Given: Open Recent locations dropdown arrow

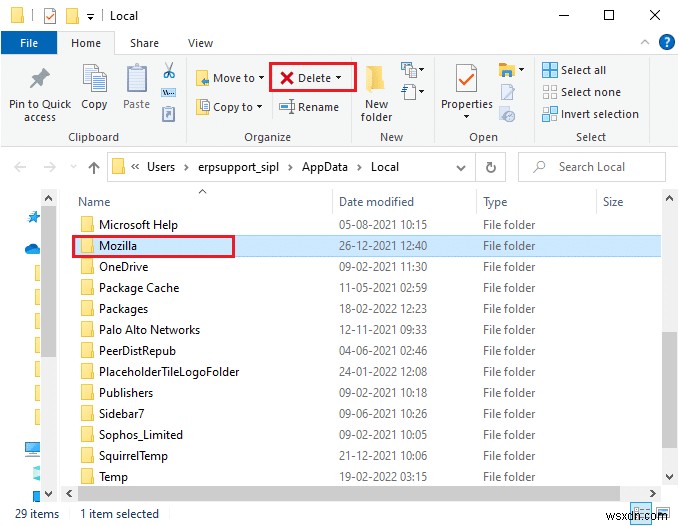Looking at the screenshot, I should (x=73, y=167).
